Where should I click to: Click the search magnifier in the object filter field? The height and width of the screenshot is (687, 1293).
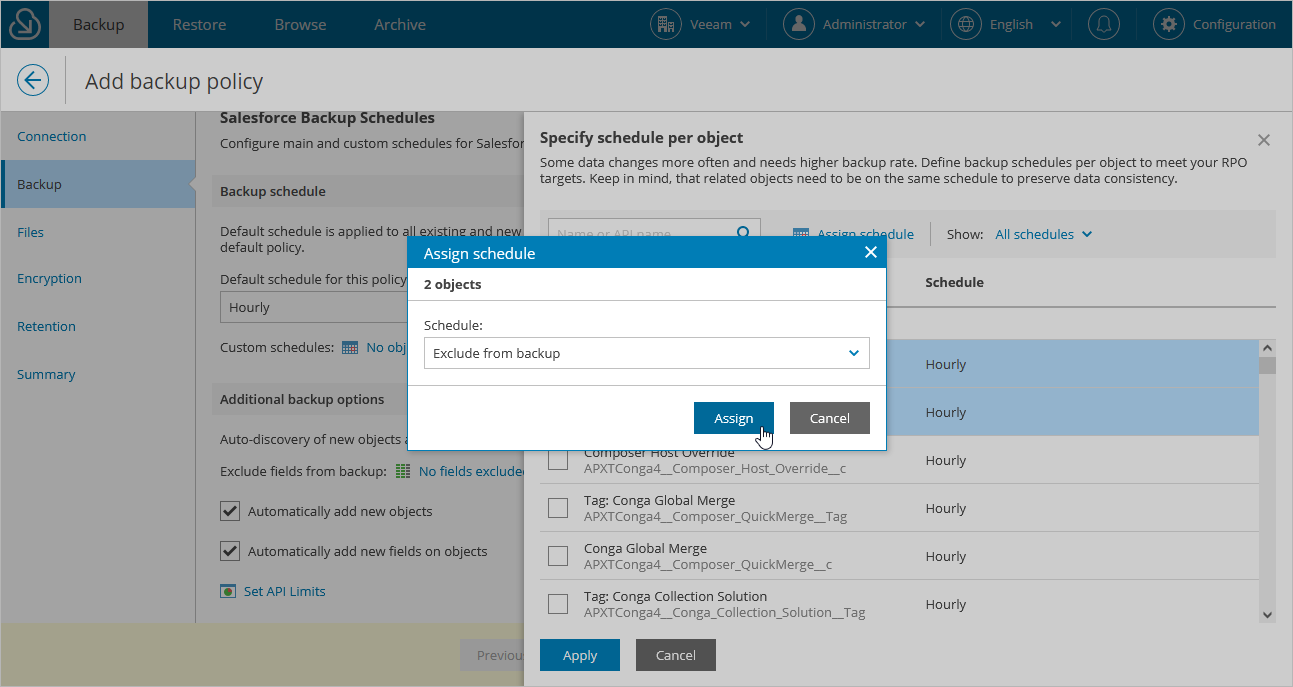(742, 231)
